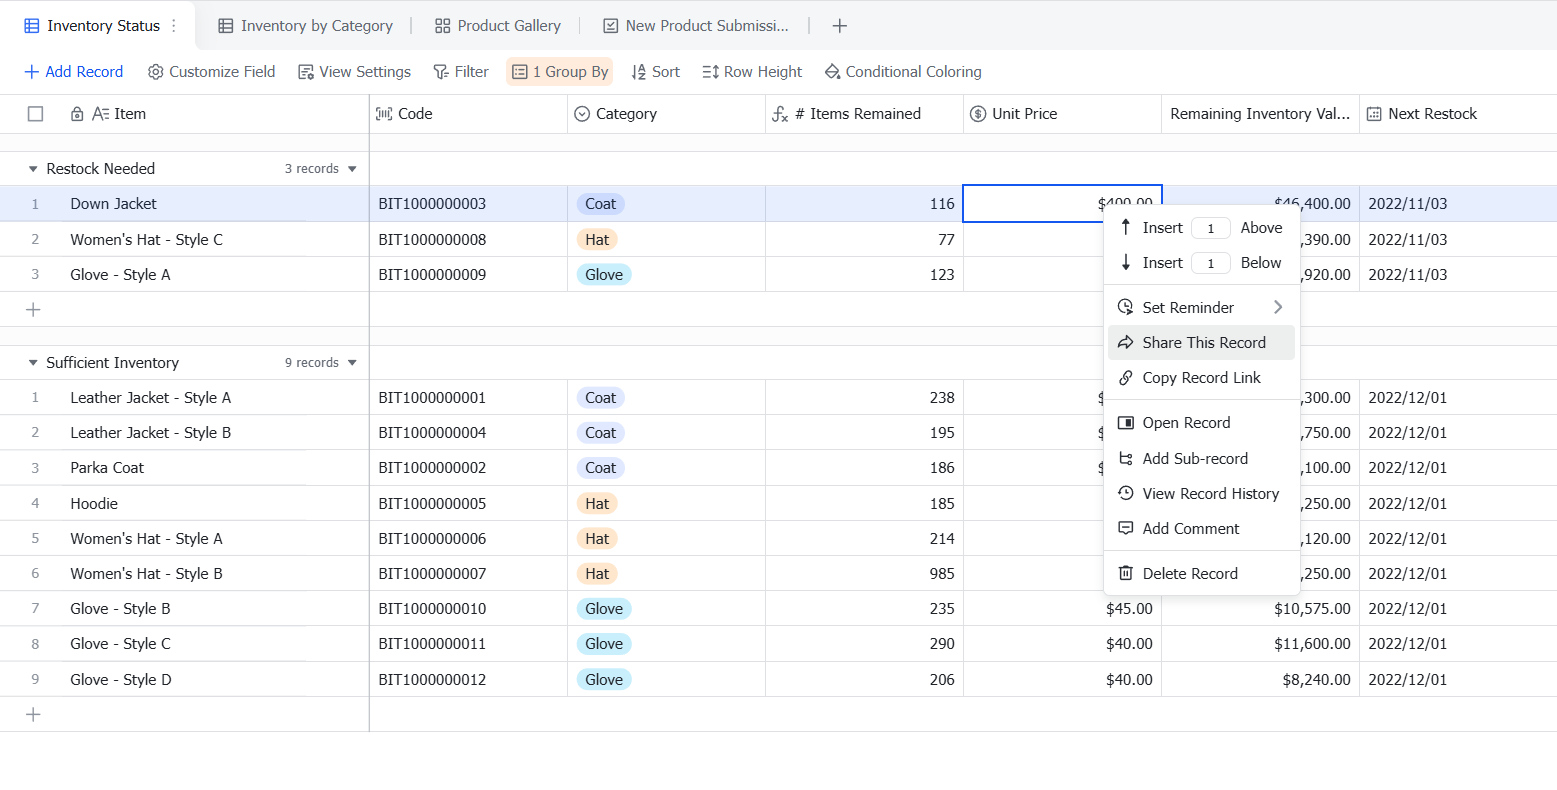Viewport: 1557px width, 790px height.
Task: Click the down arrow icon for Insert Below
Action: [x=1126, y=262]
